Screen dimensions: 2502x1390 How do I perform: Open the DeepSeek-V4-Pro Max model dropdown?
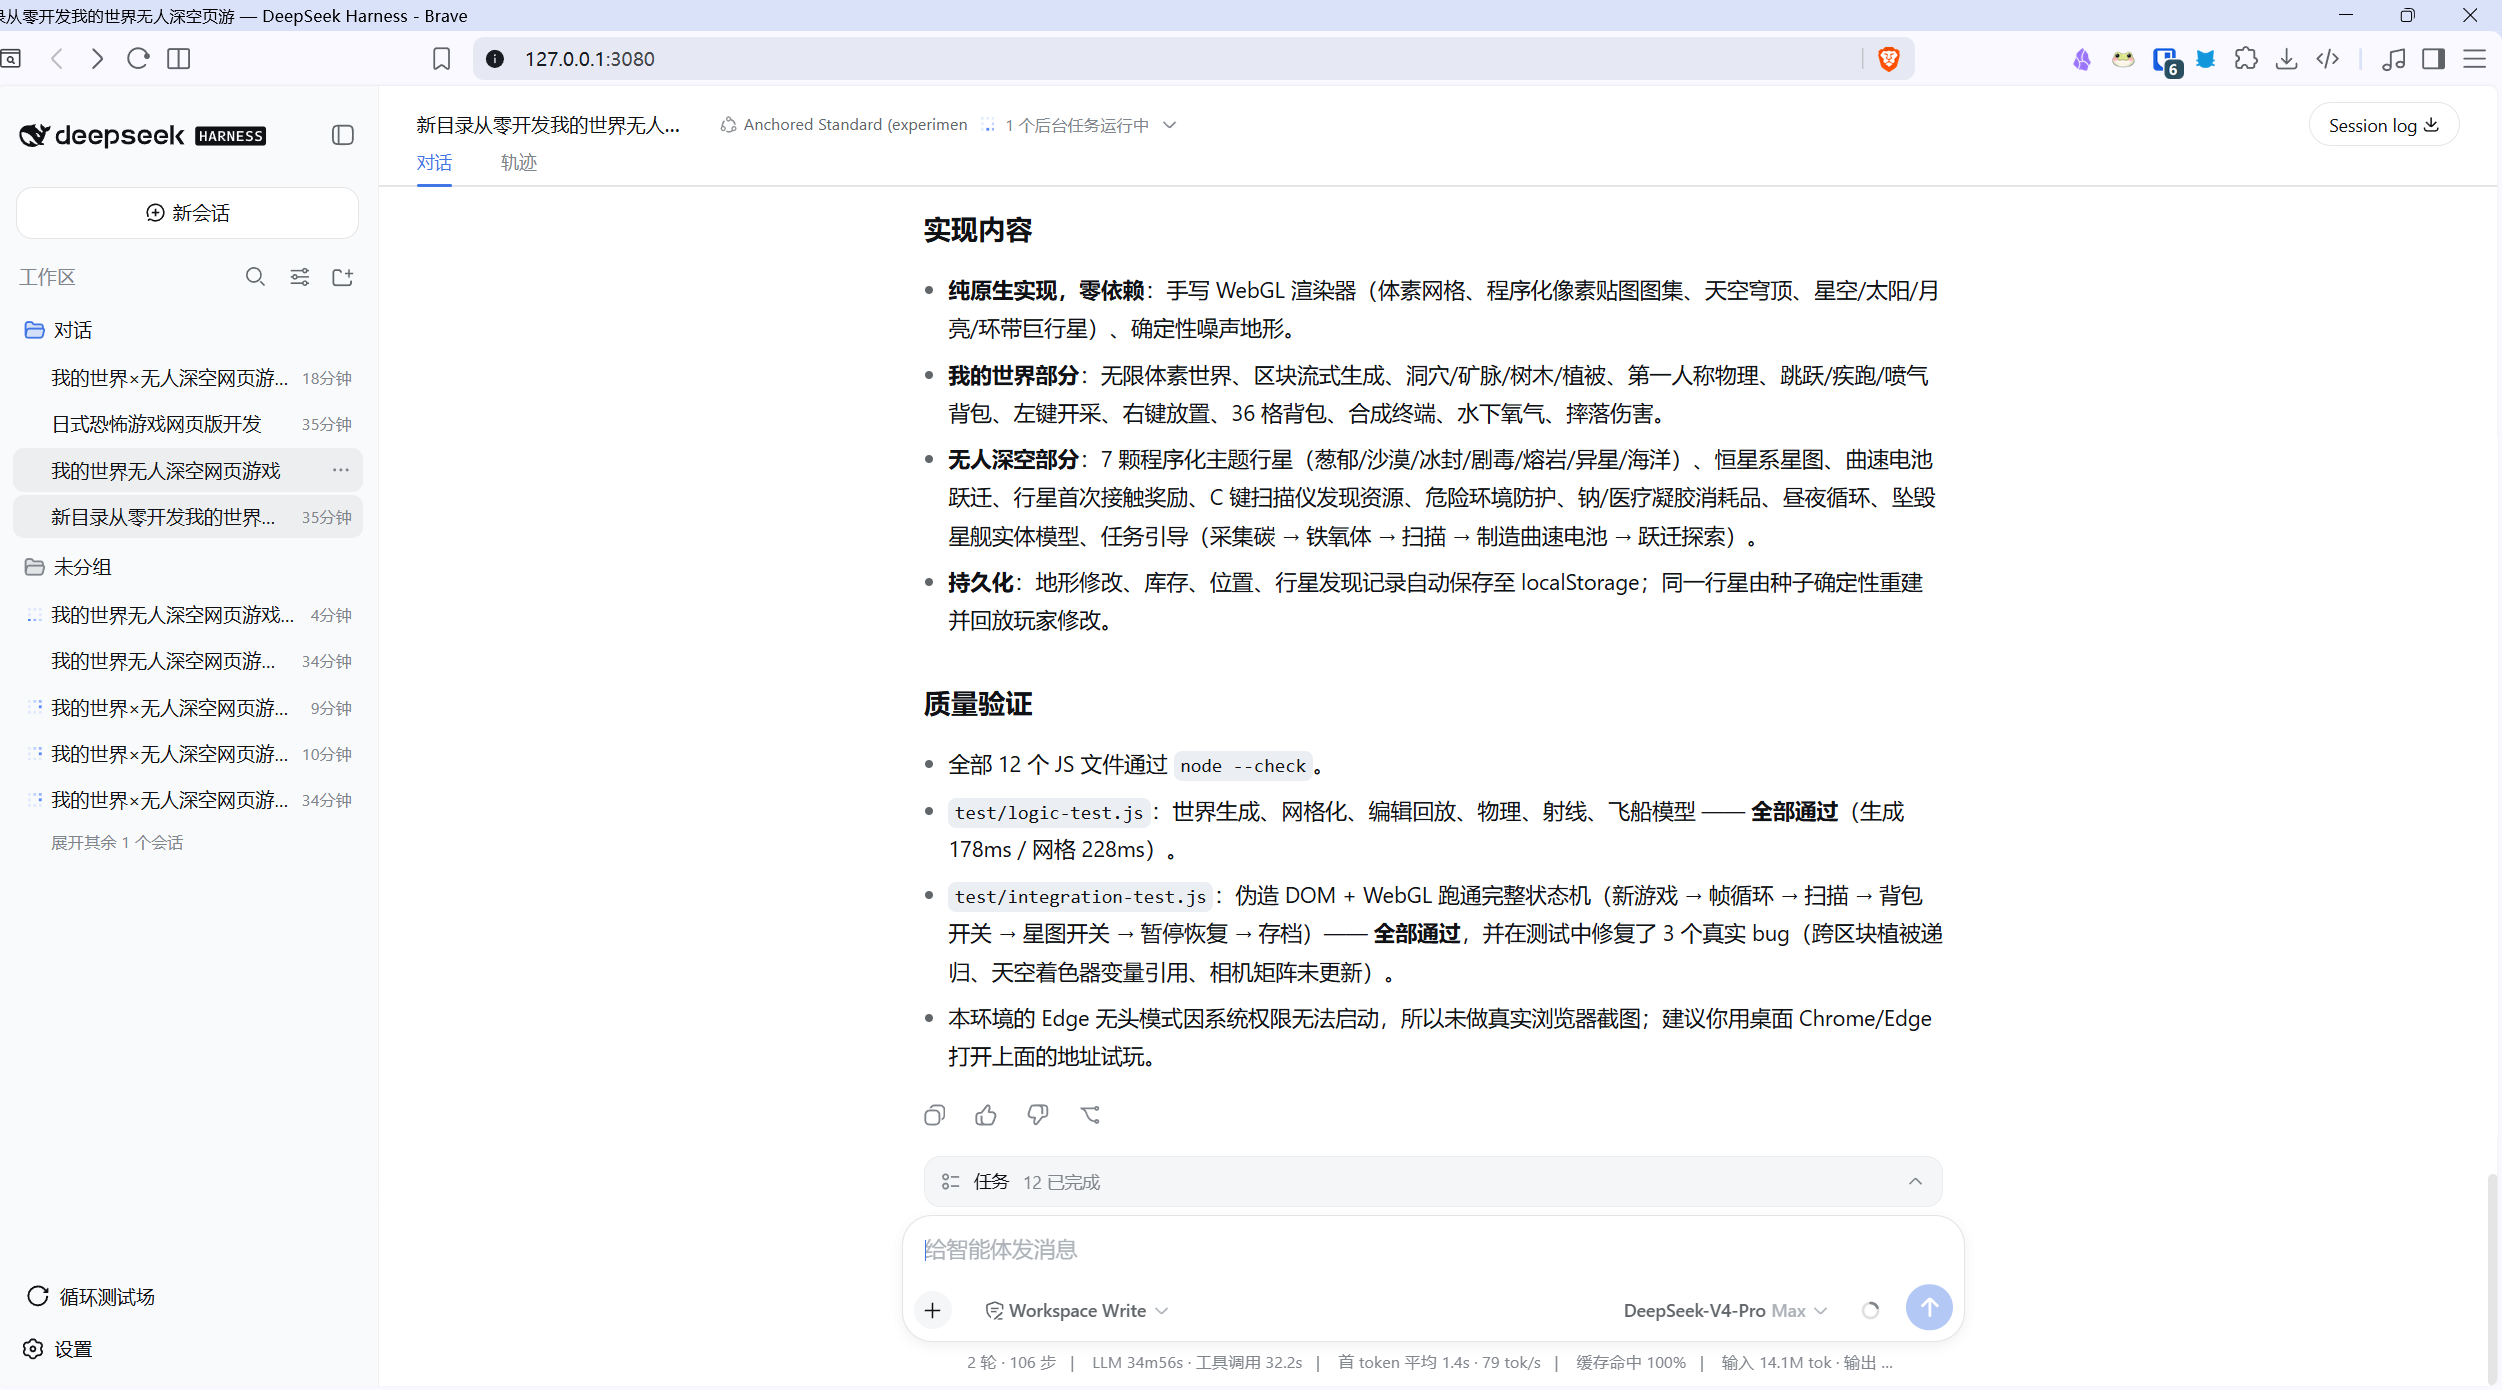1726,1311
